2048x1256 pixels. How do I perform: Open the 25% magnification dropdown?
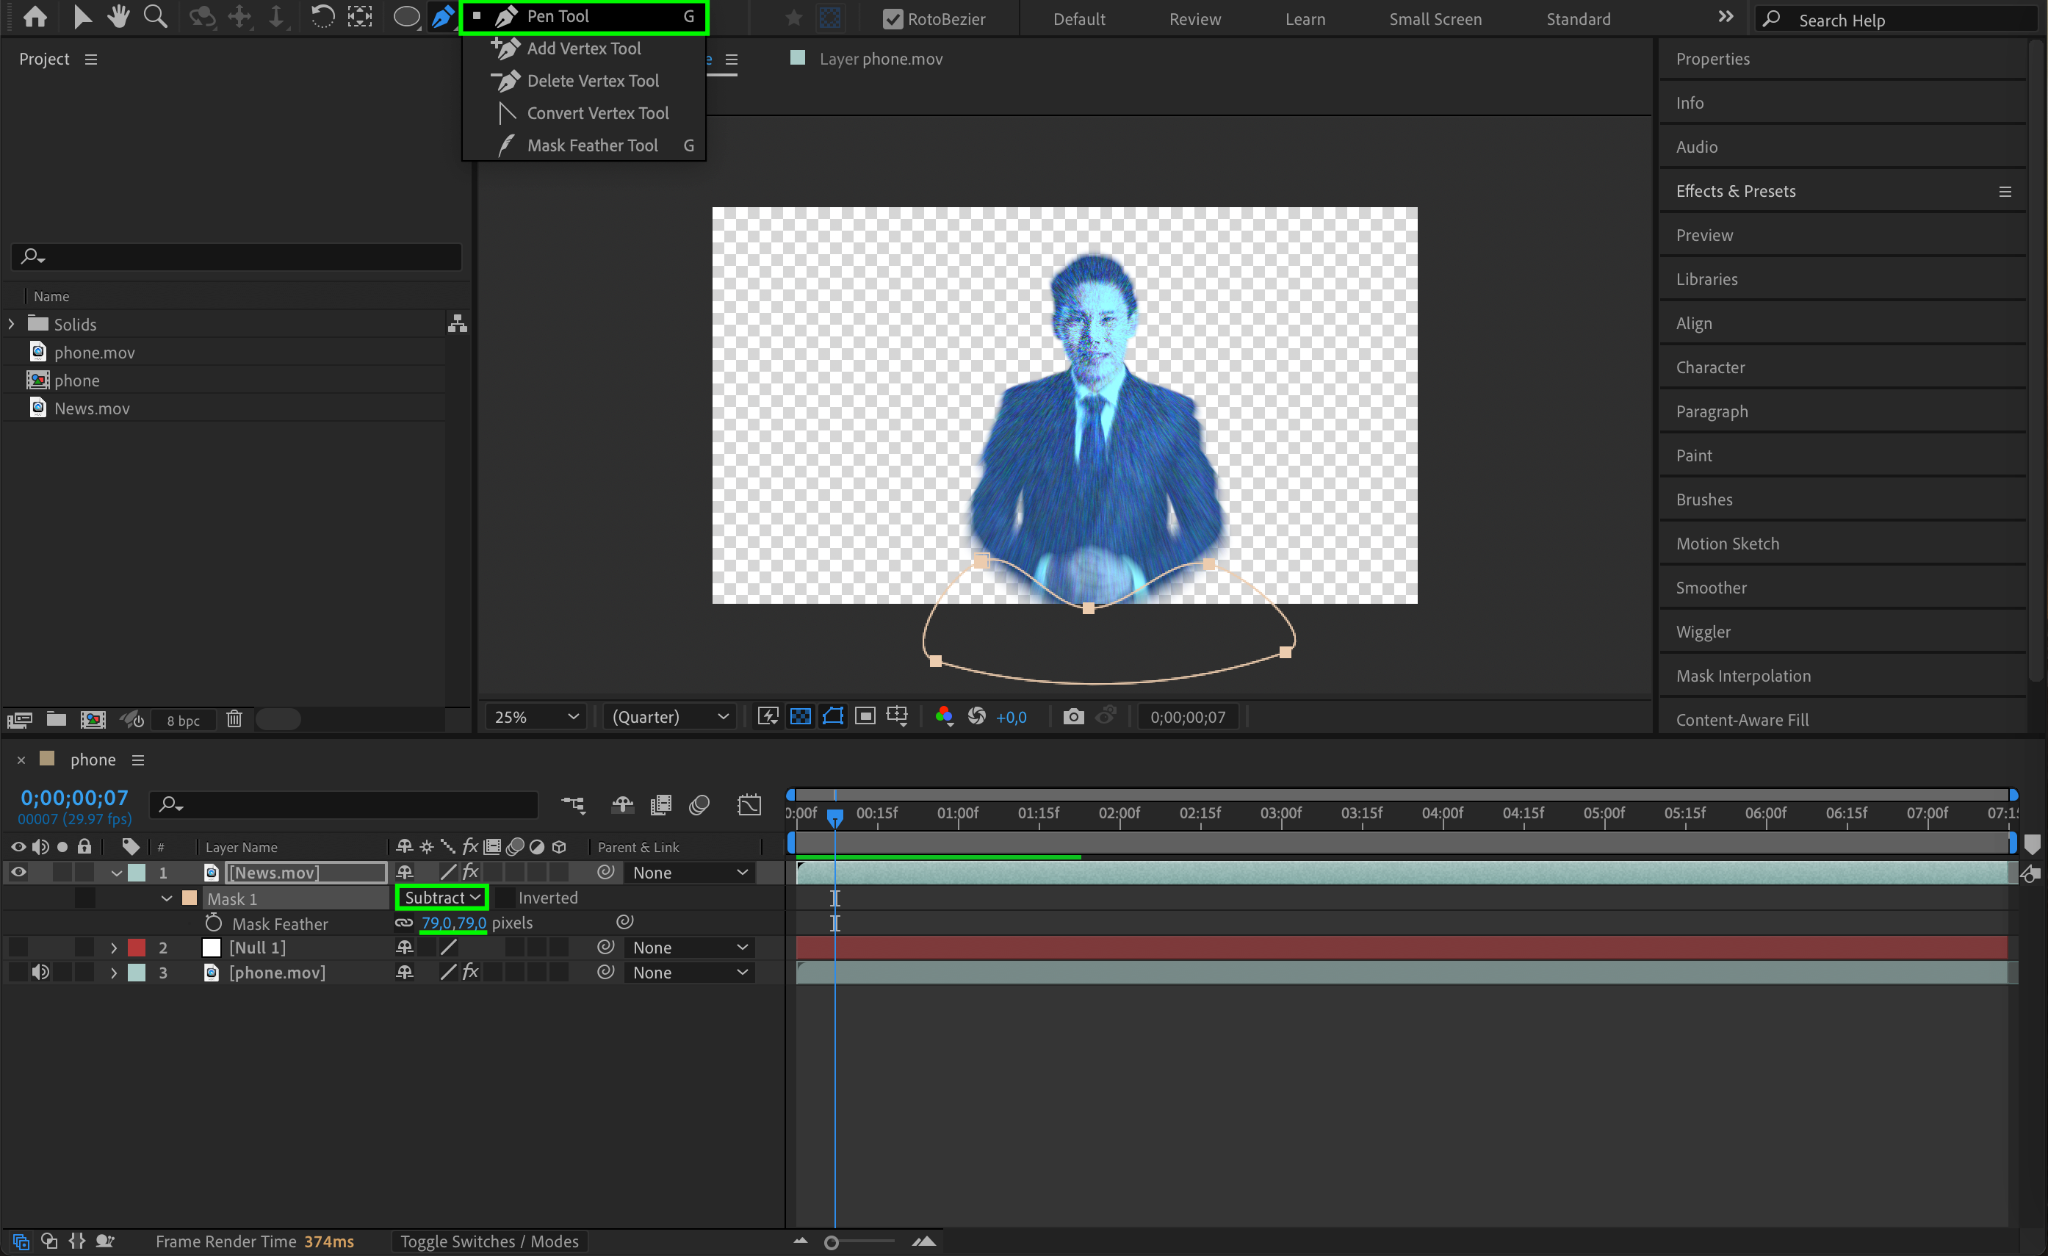pyautogui.click(x=536, y=717)
